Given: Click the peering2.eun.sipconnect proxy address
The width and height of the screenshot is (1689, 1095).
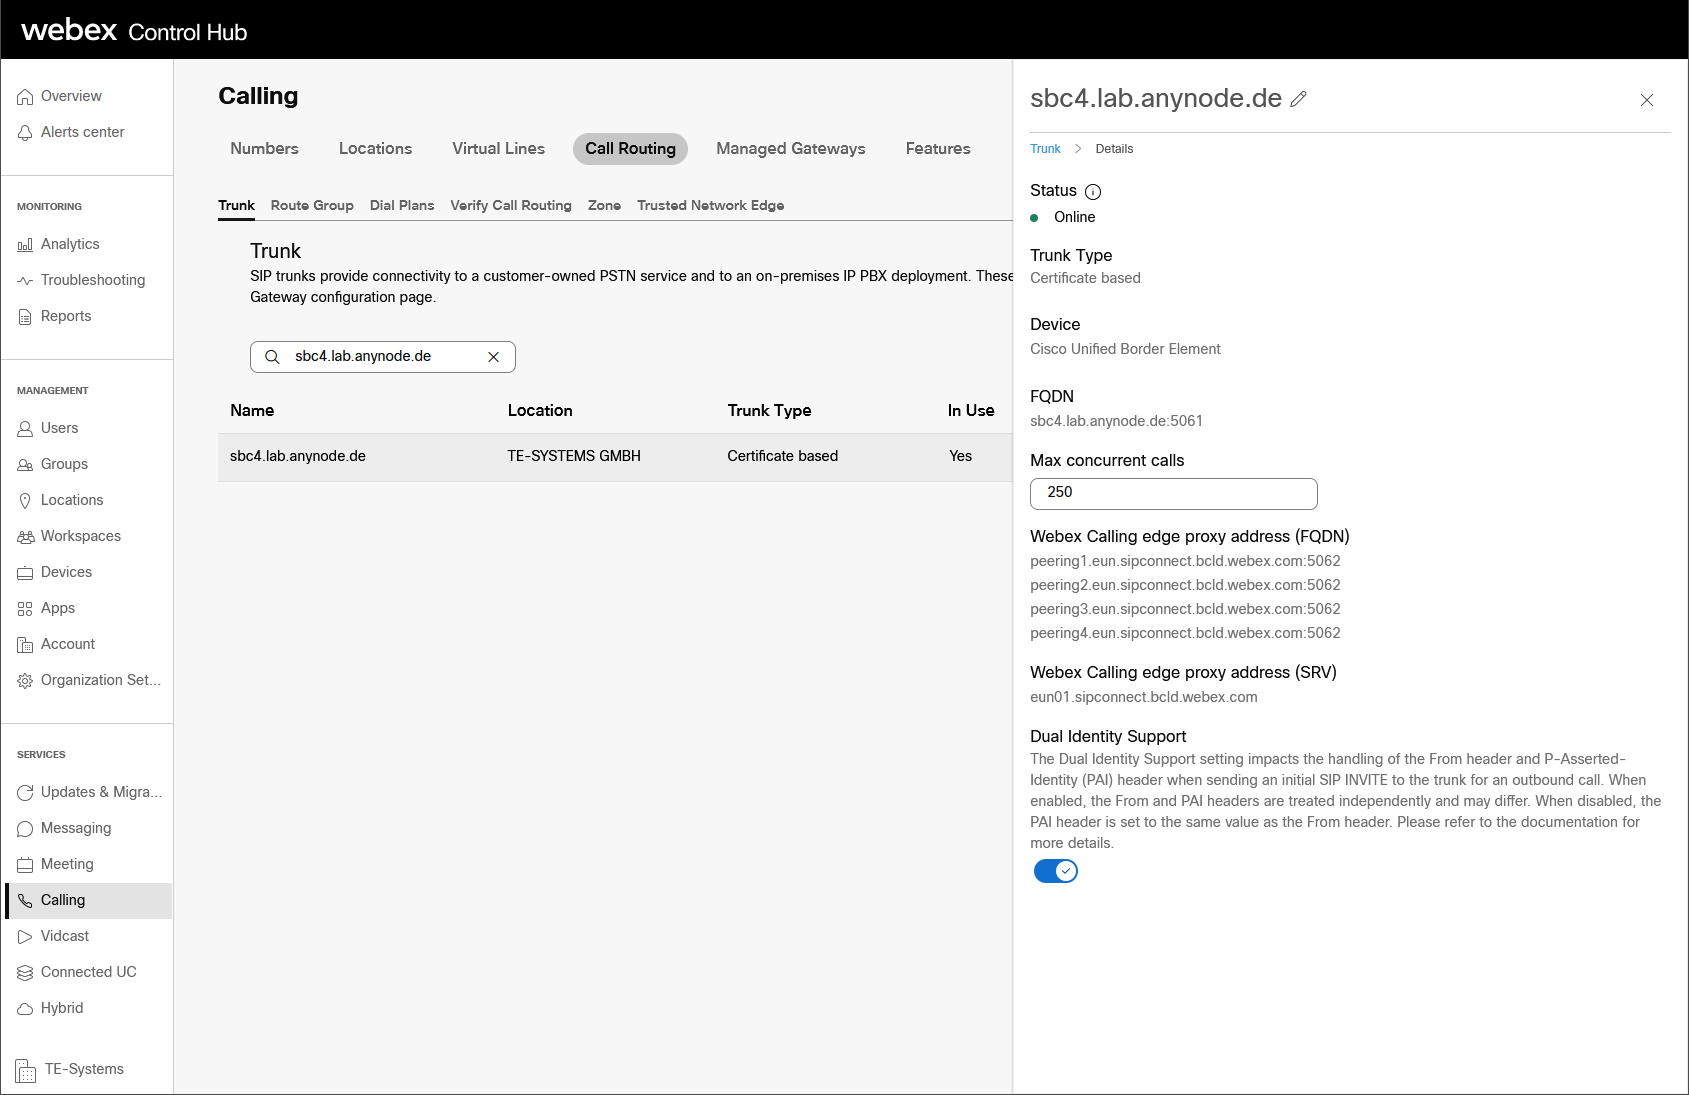Looking at the screenshot, I should (x=1185, y=586).
